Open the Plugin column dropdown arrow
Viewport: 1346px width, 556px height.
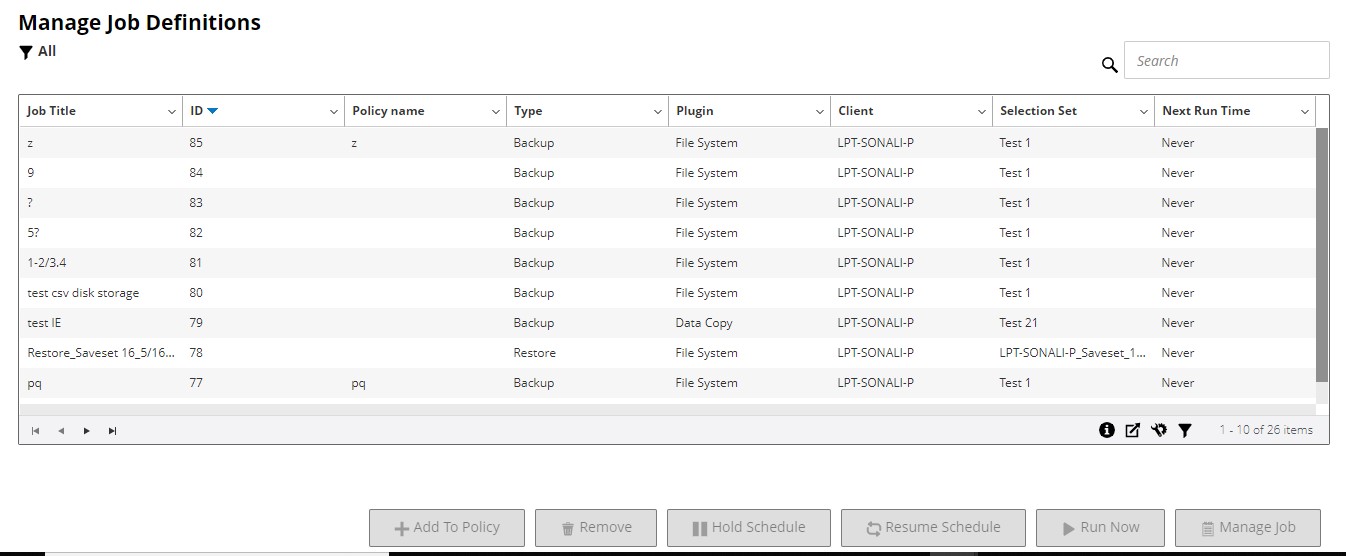pos(820,112)
